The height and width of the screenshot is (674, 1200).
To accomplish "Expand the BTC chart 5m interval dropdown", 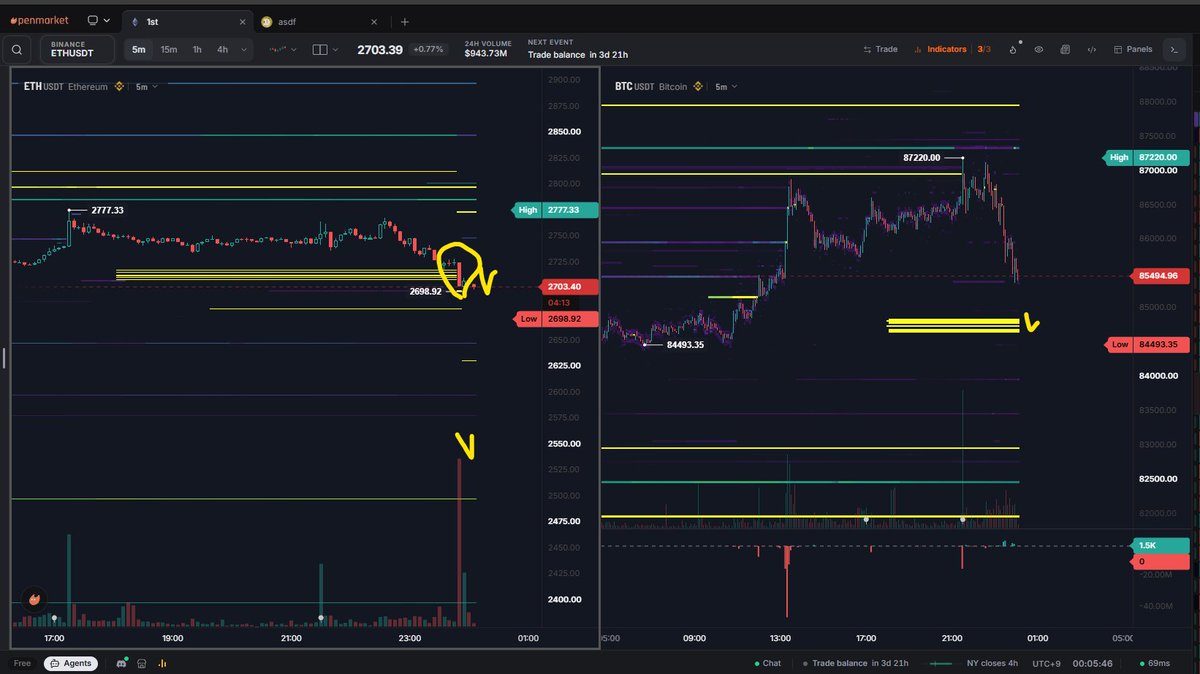I will click(727, 87).
